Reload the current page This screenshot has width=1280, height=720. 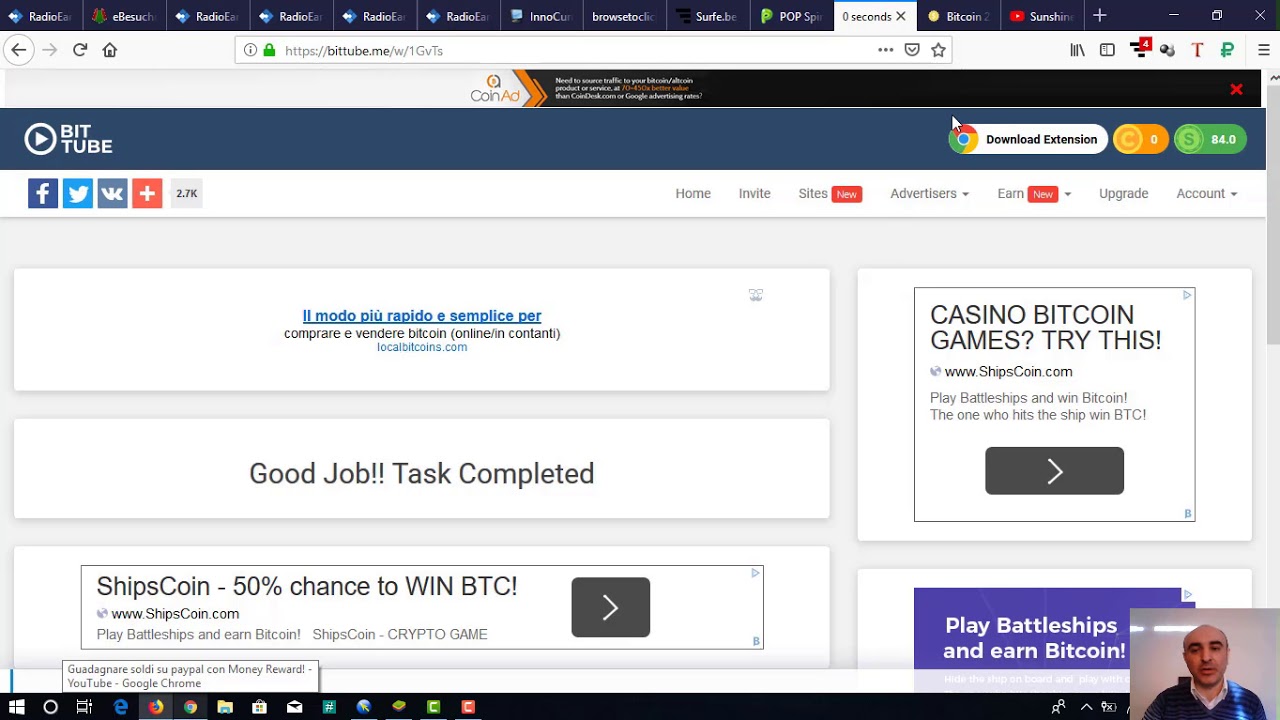pyautogui.click(x=80, y=50)
